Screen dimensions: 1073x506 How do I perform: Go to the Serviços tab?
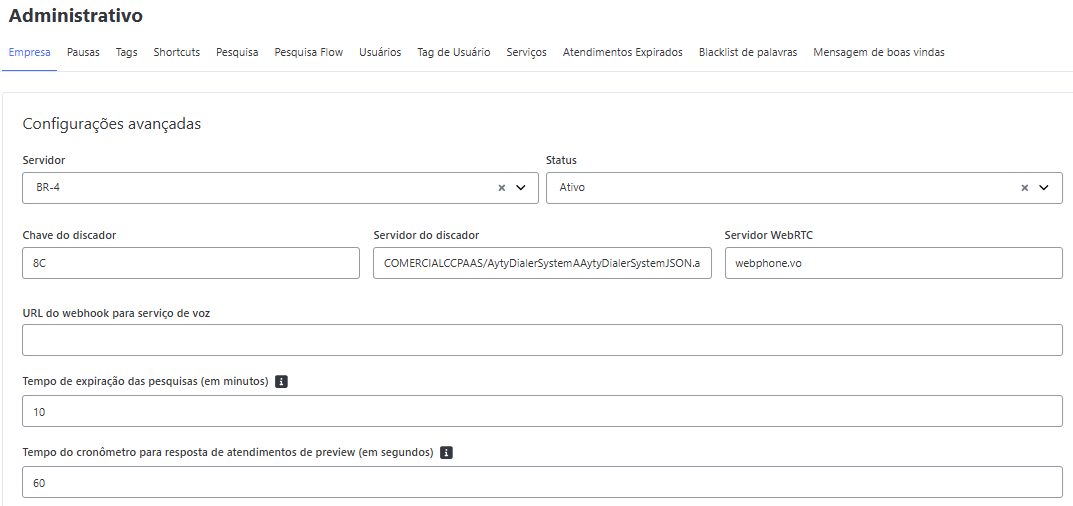pos(526,52)
